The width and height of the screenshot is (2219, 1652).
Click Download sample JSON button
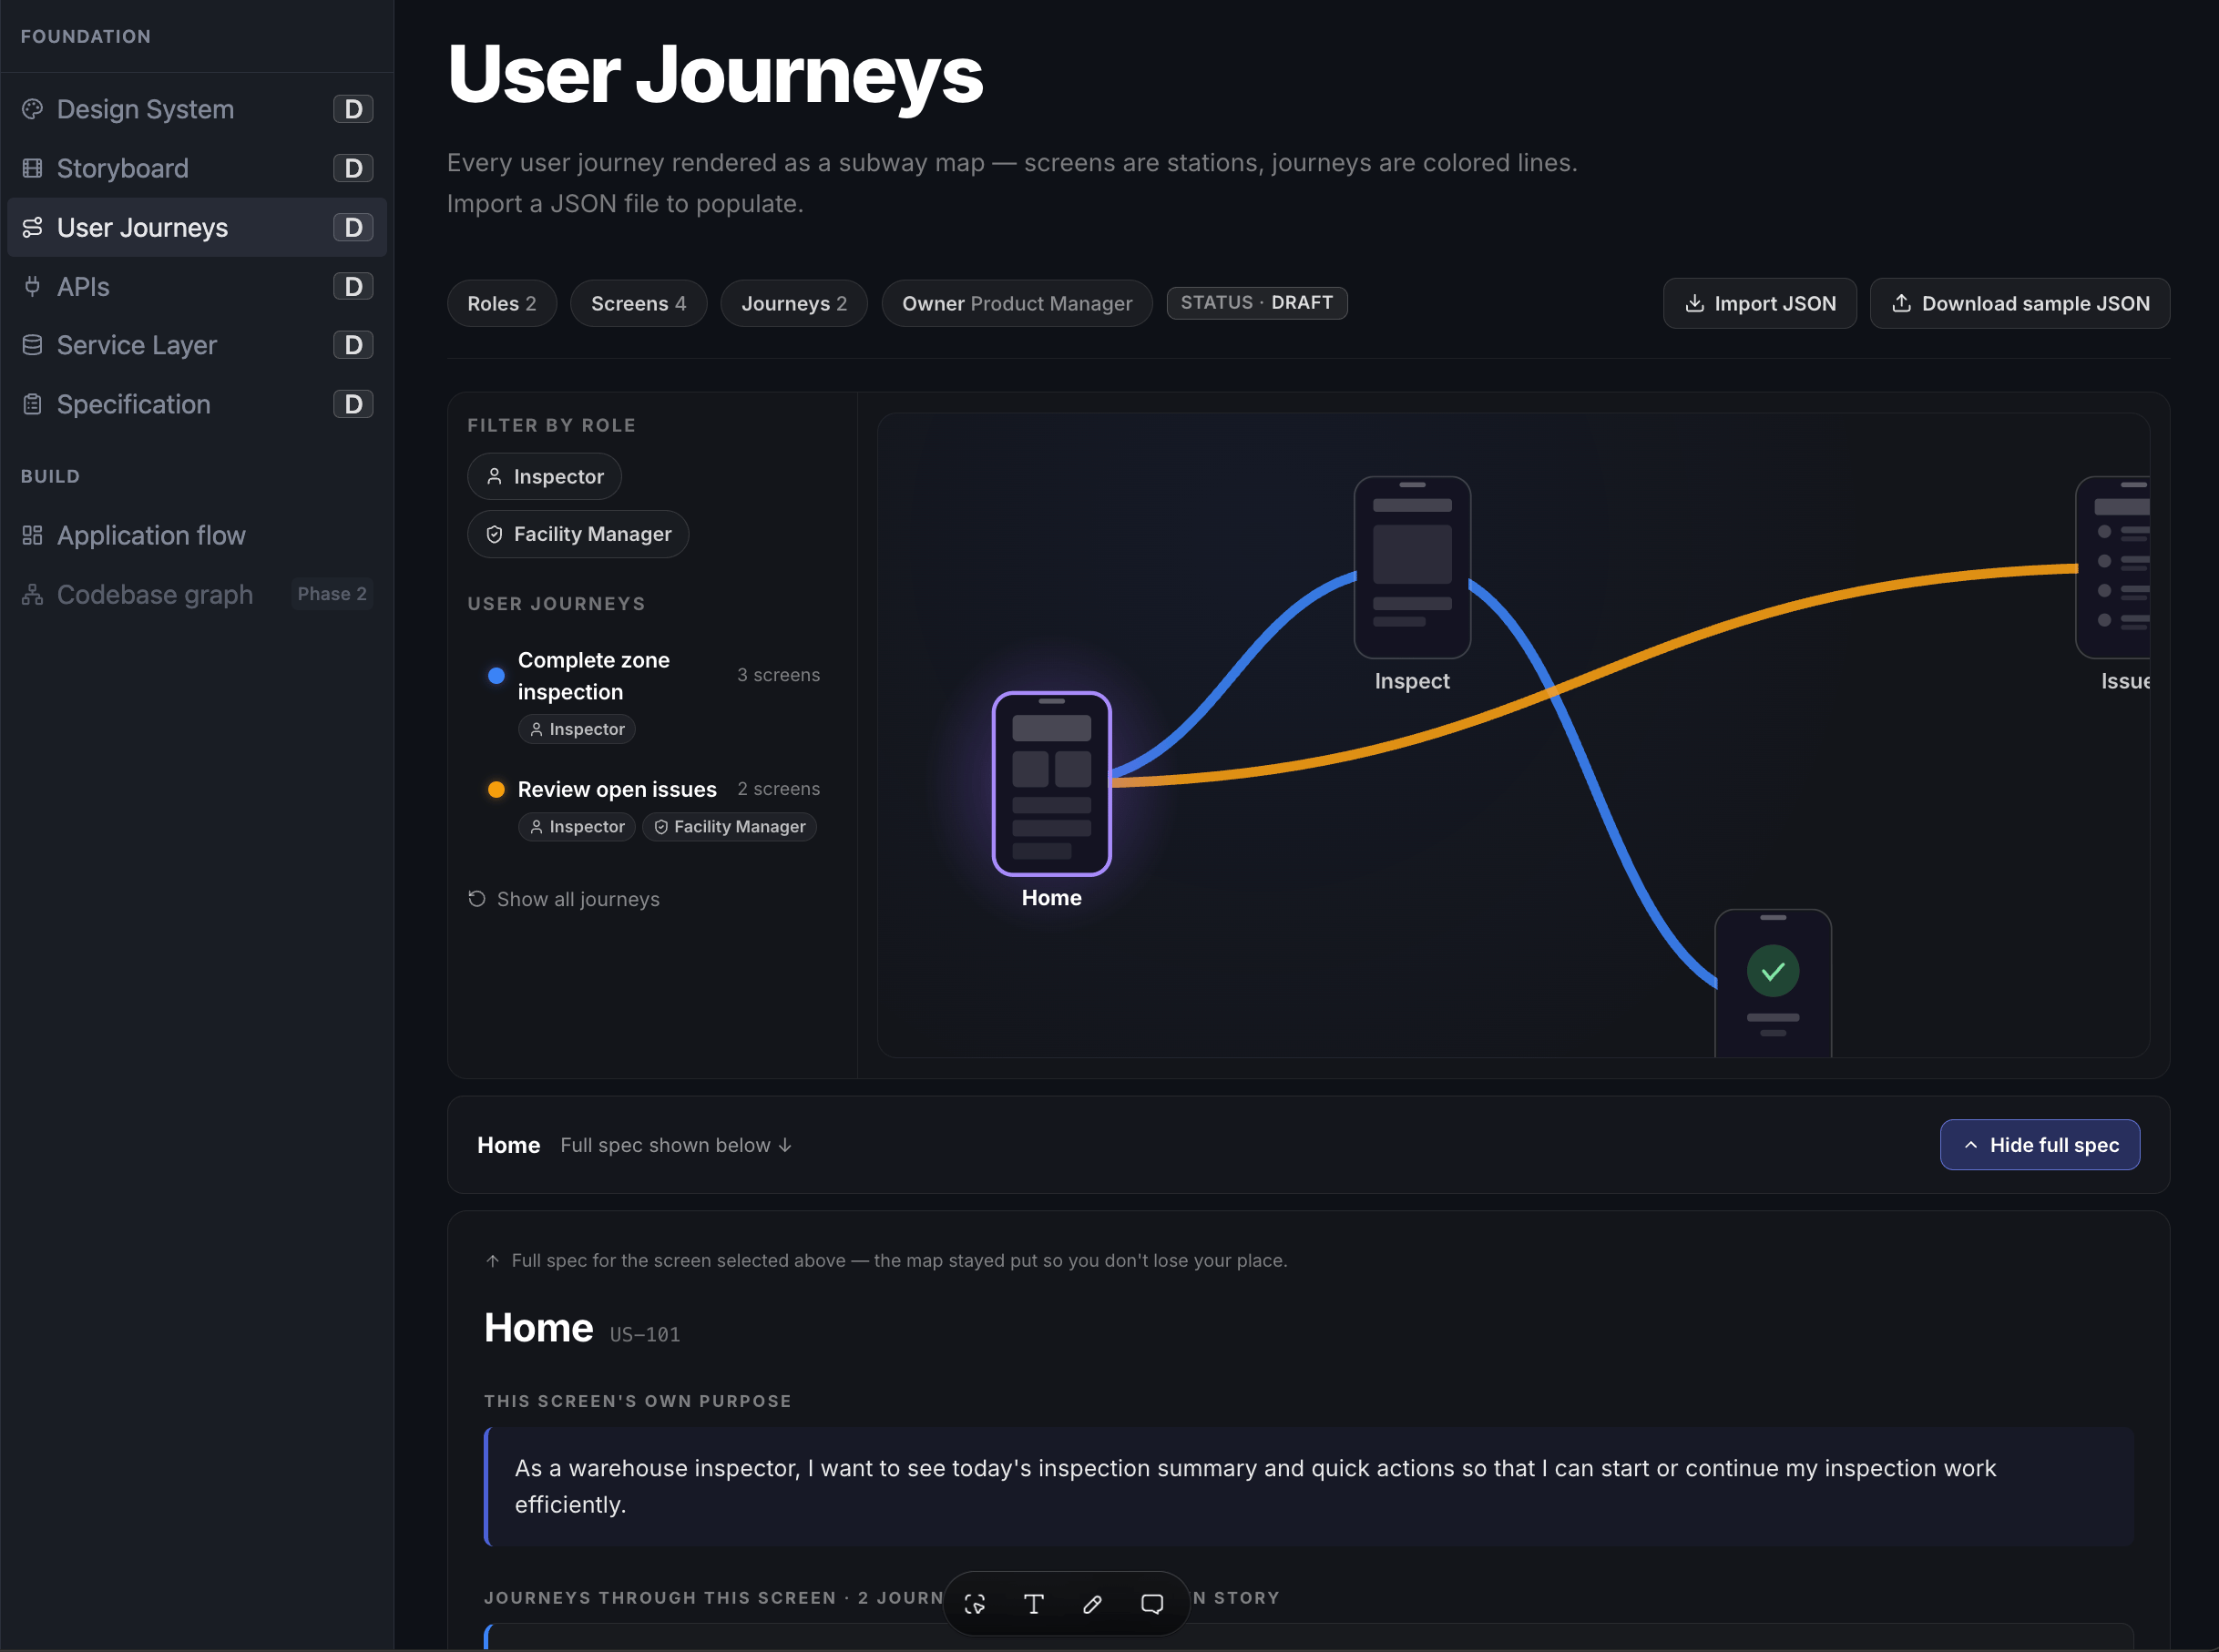coord(2020,303)
